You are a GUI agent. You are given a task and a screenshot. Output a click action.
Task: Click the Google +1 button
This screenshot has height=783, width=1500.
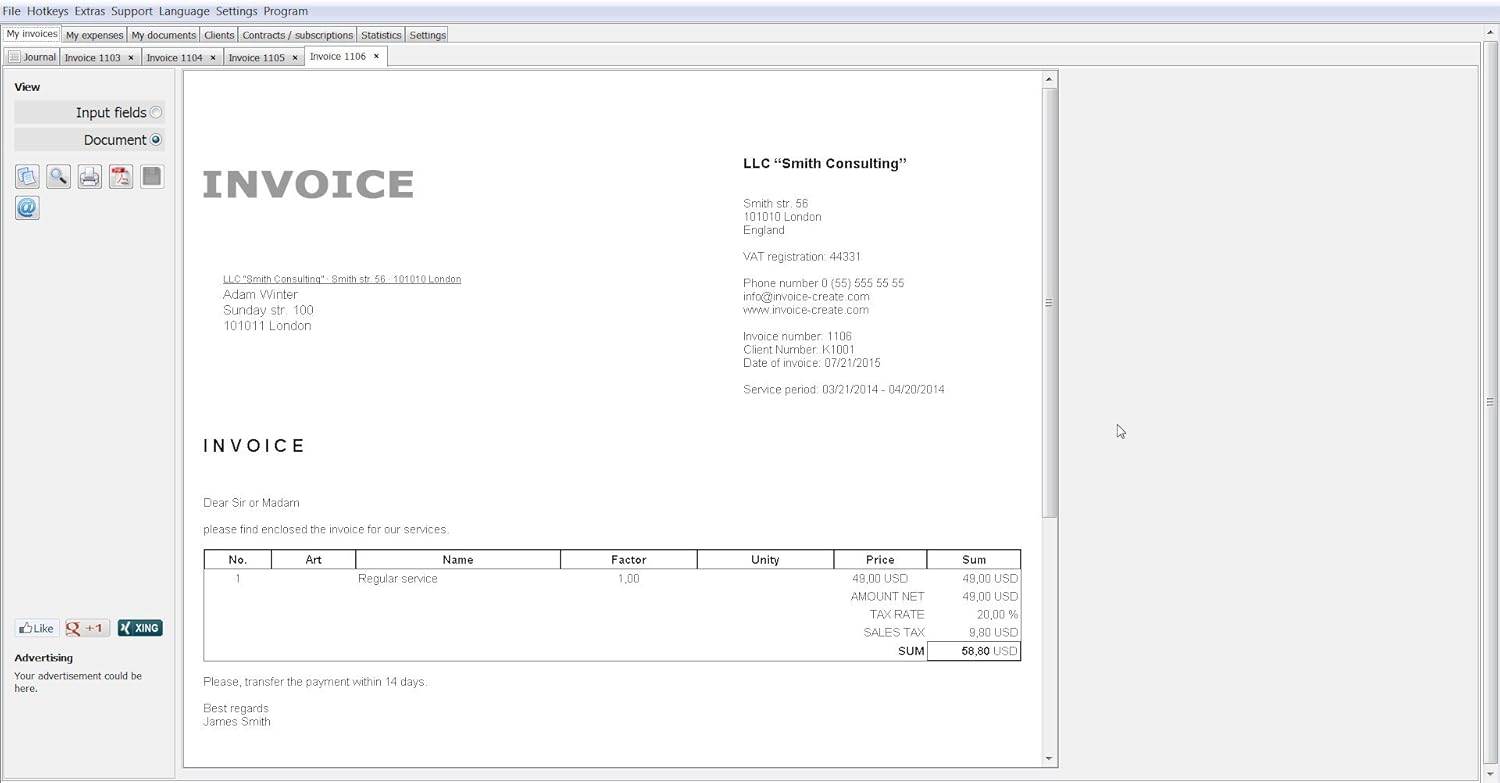tap(87, 628)
